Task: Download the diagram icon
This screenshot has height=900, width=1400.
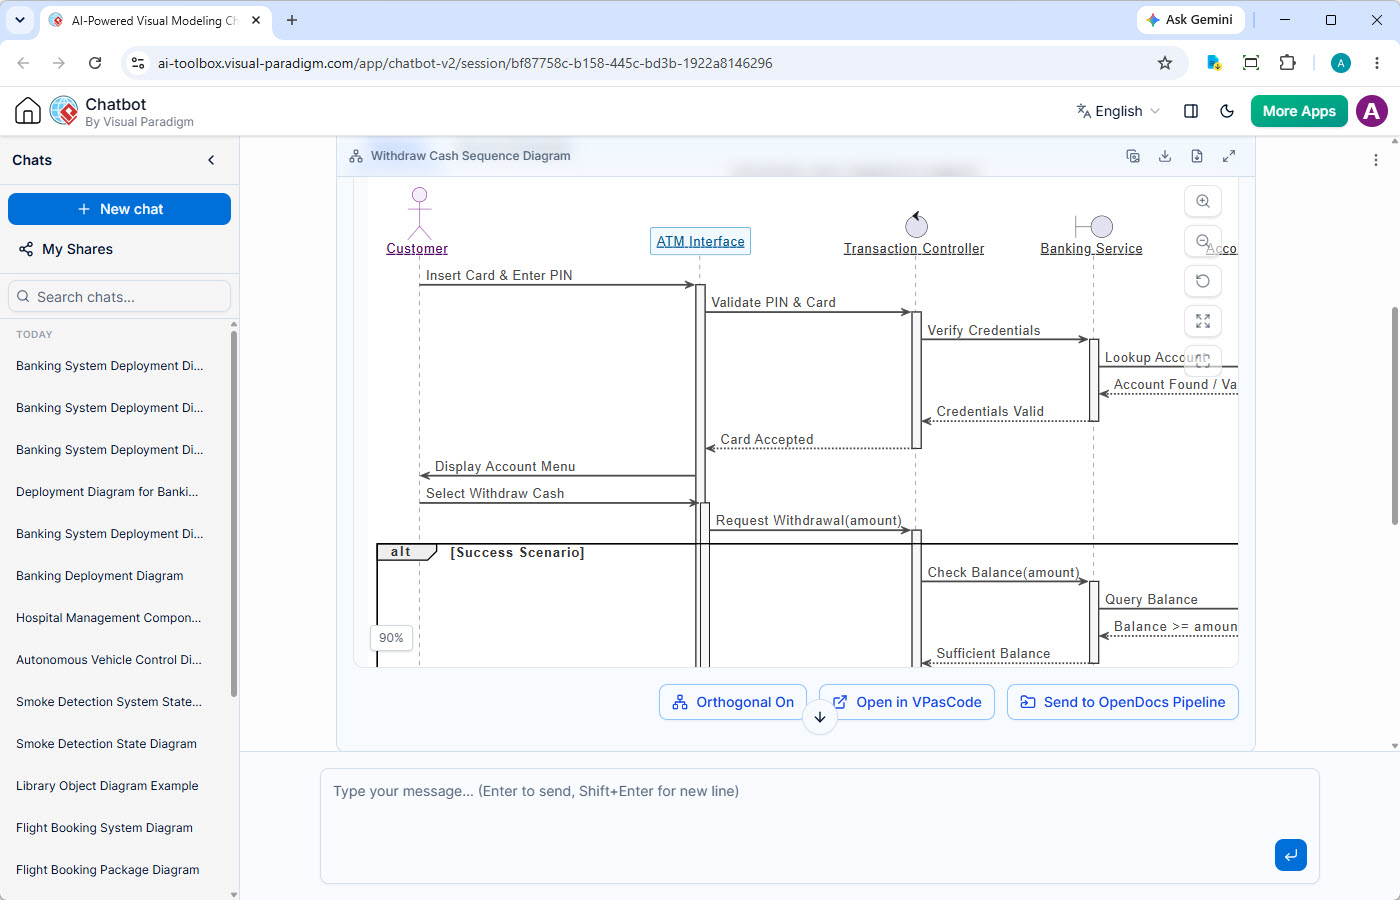Action: click(1165, 156)
